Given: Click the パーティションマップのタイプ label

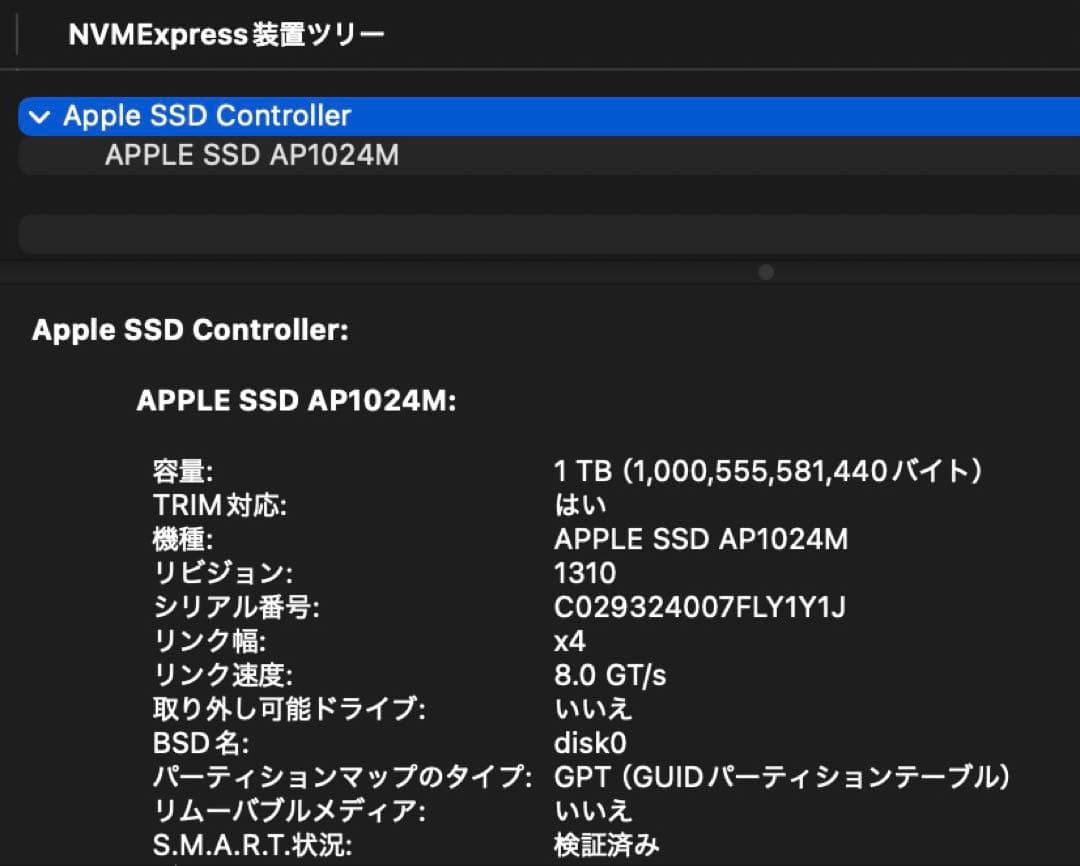Looking at the screenshot, I should click(342, 777).
